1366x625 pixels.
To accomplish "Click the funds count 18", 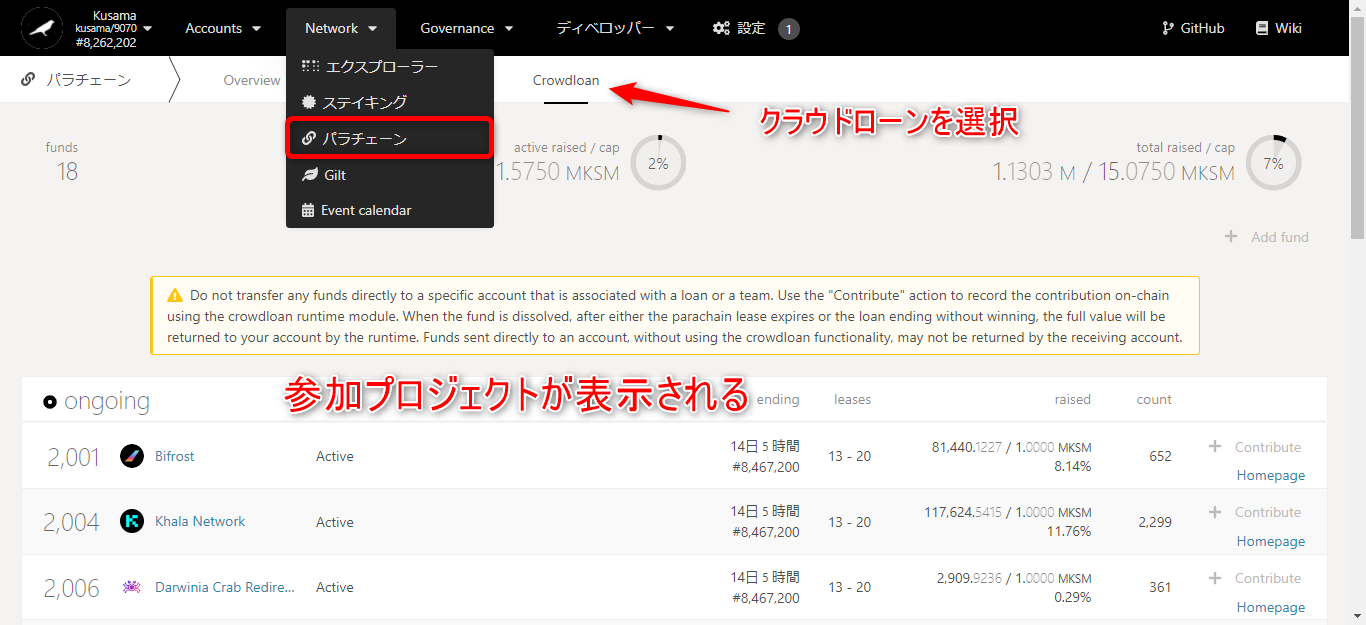I will (x=67, y=172).
